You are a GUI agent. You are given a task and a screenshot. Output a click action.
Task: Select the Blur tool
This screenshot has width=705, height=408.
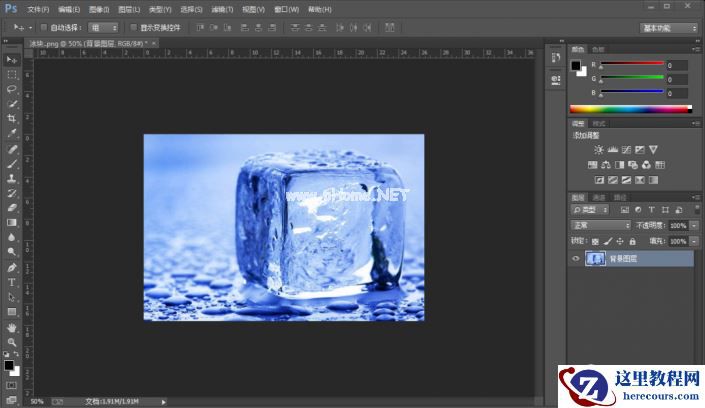click(x=12, y=238)
